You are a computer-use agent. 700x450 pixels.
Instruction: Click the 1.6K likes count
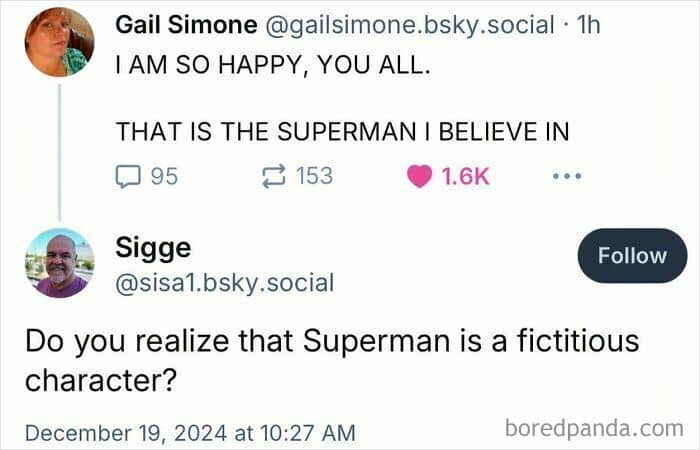[466, 177]
